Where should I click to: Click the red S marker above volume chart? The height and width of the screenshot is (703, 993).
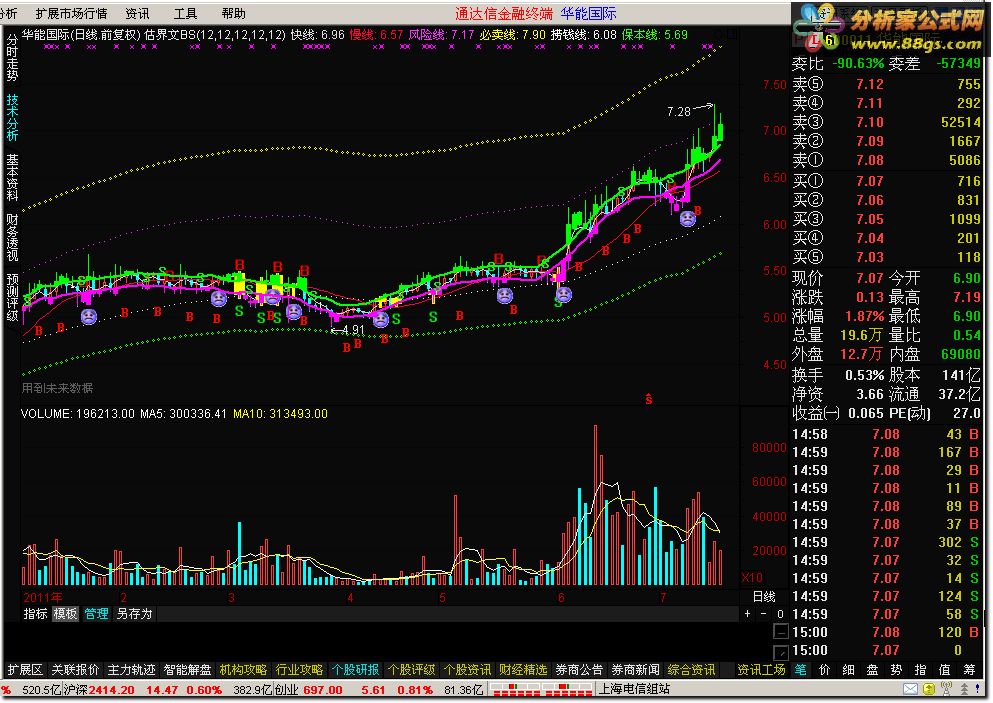point(648,399)
